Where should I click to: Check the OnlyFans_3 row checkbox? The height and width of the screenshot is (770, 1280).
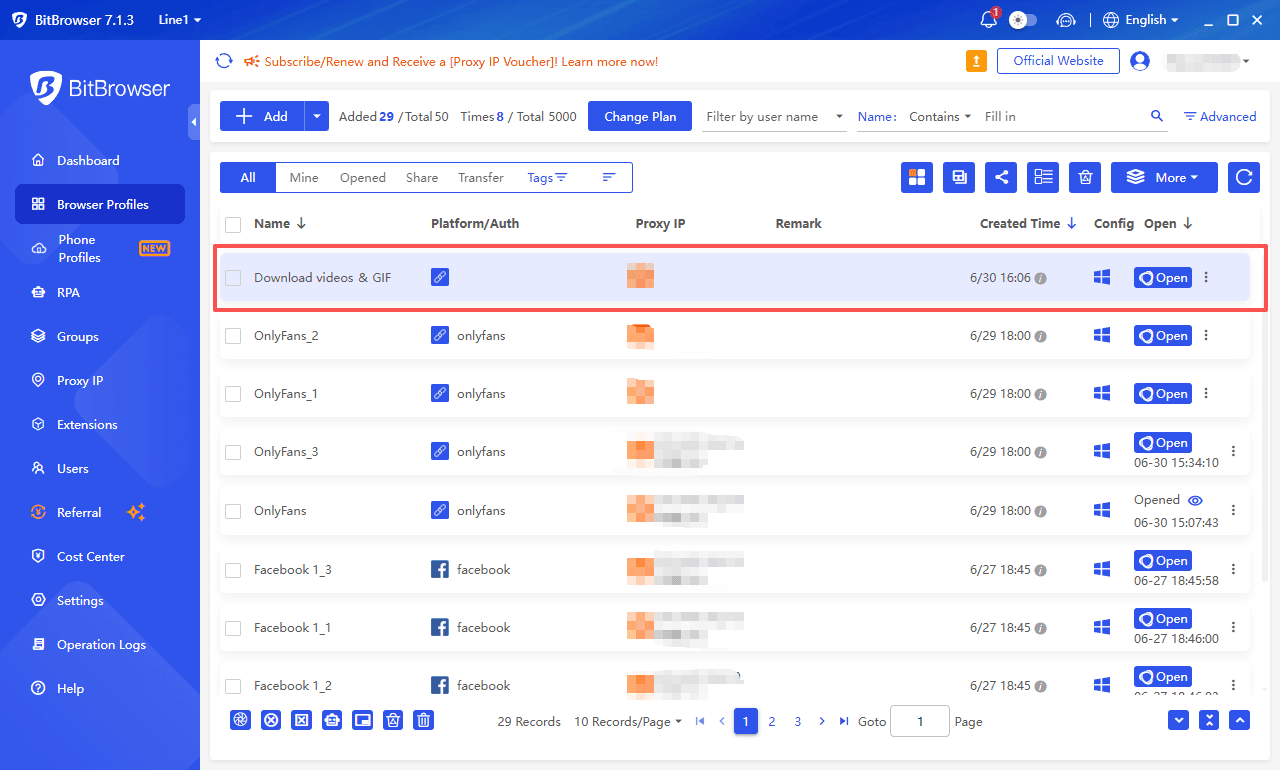coord(233,452)
